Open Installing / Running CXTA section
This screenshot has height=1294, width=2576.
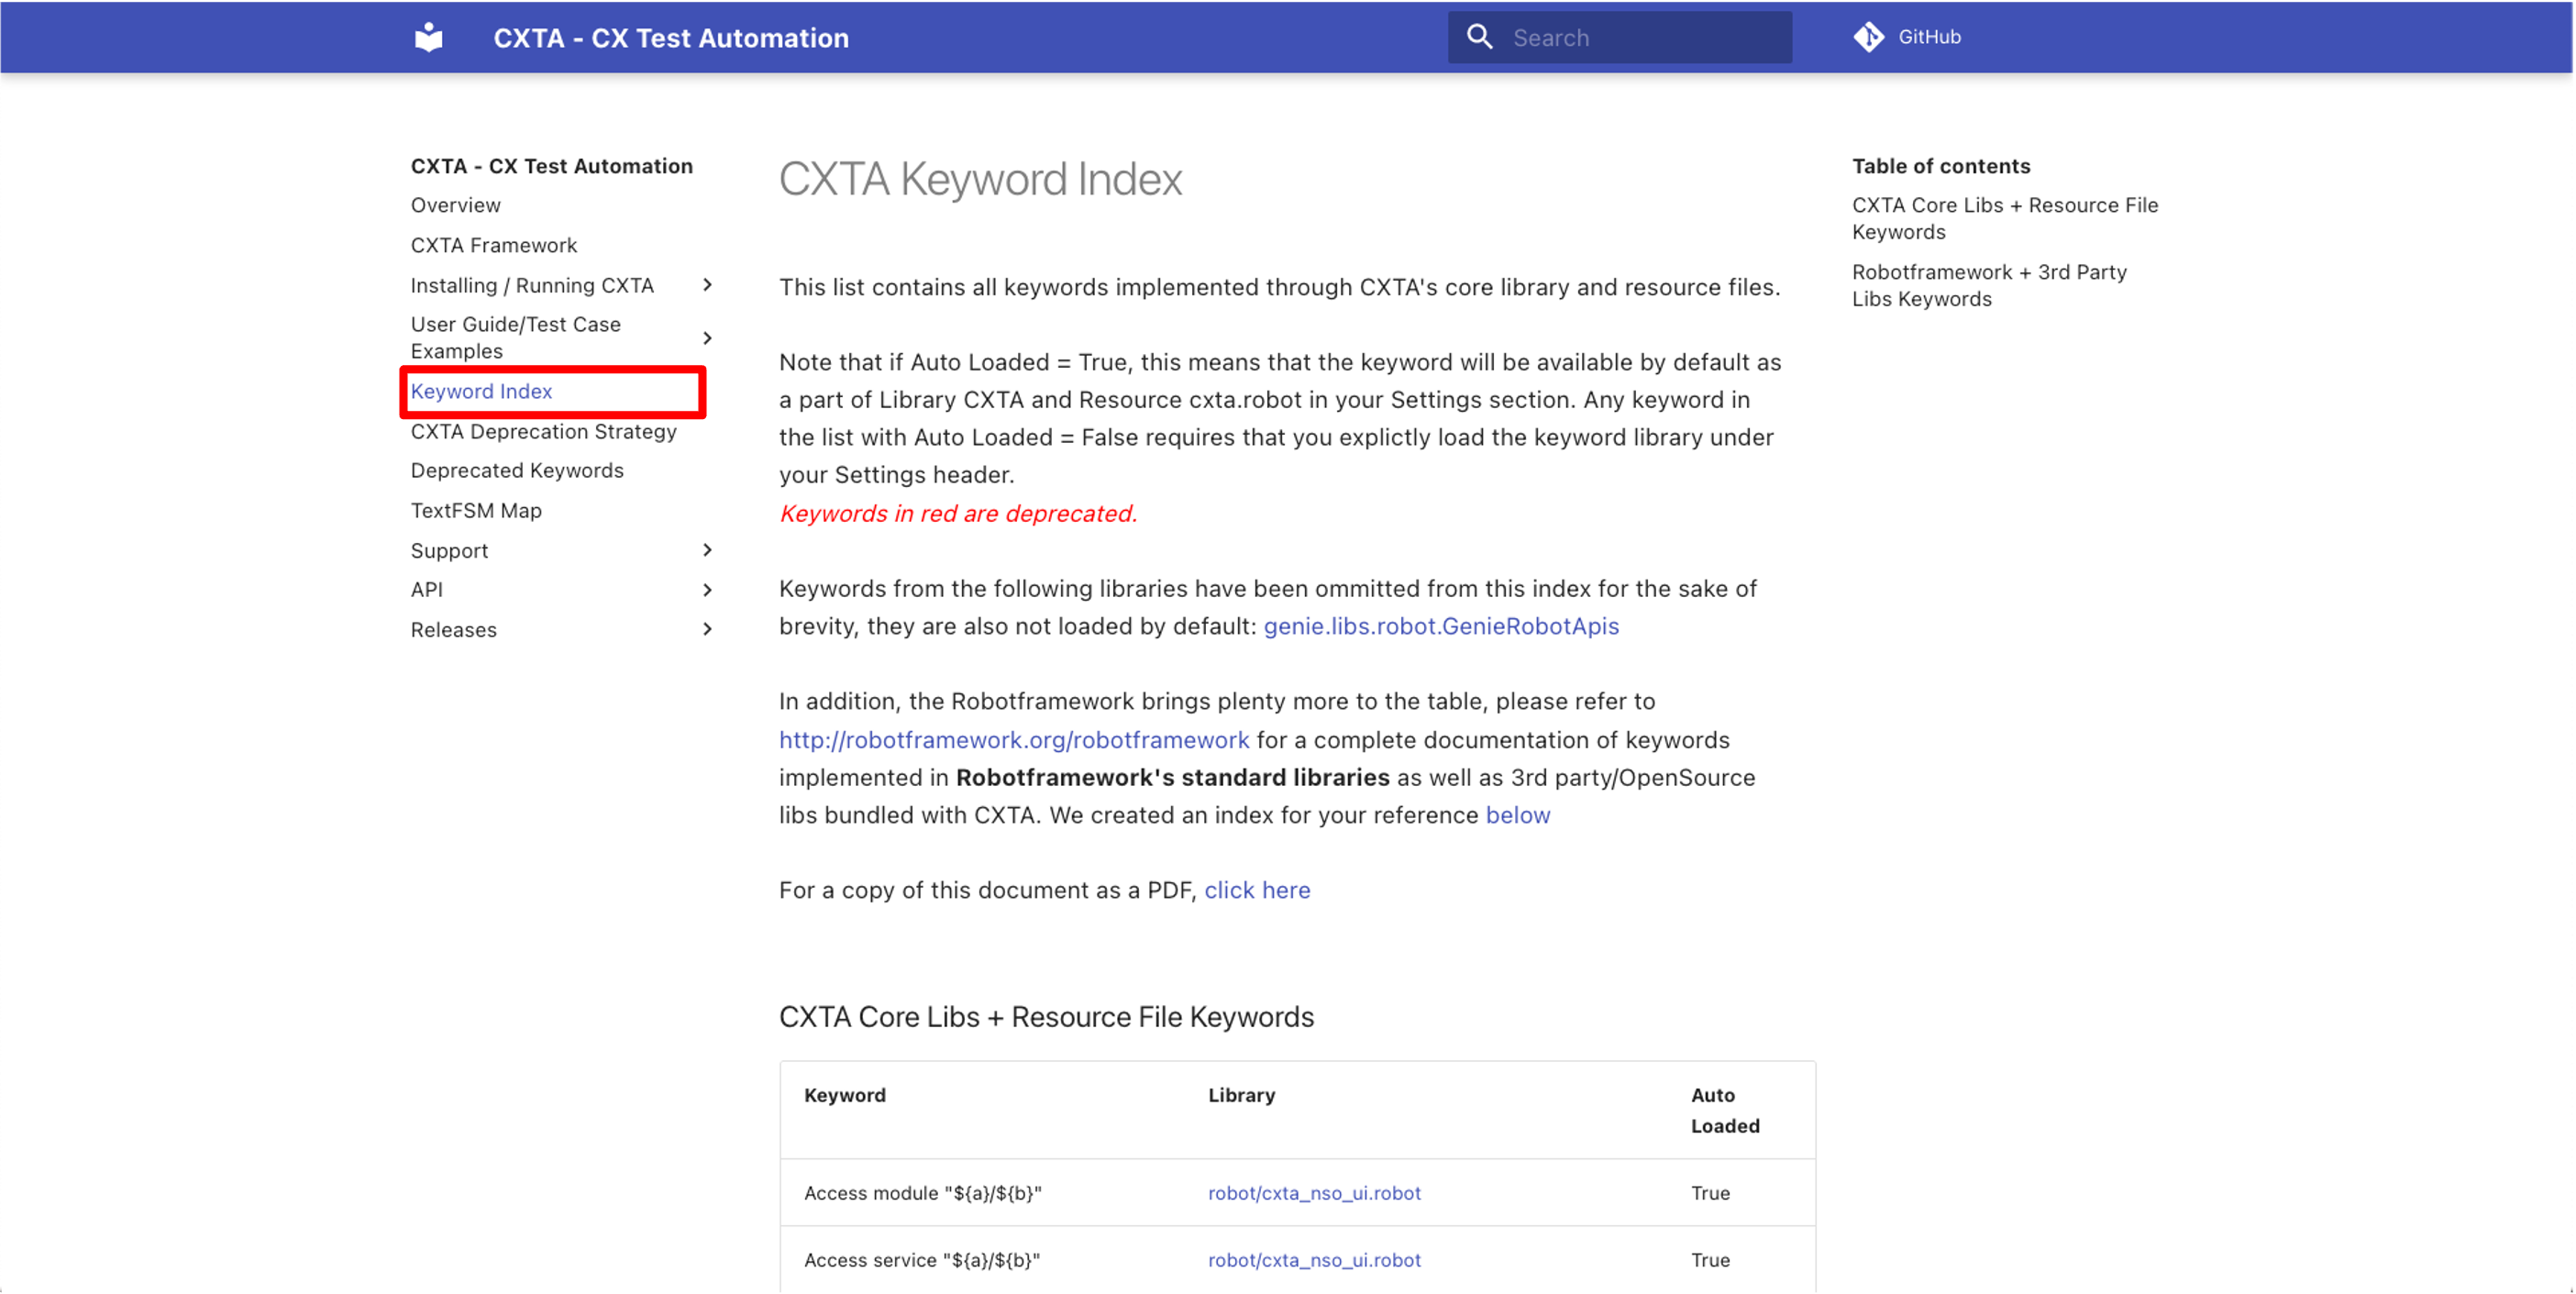[532, 285]
